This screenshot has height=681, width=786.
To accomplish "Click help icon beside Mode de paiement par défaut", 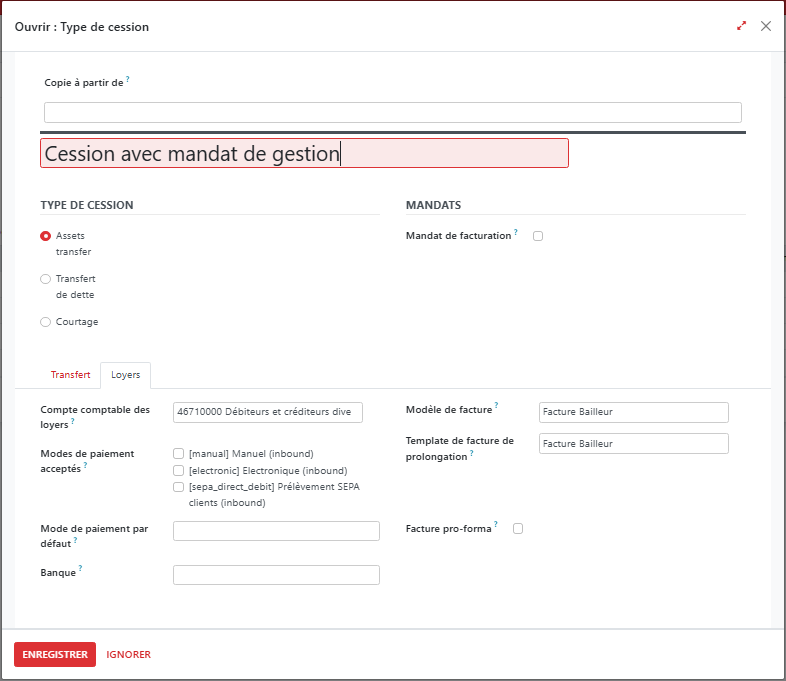I will [x=75, y=539].
